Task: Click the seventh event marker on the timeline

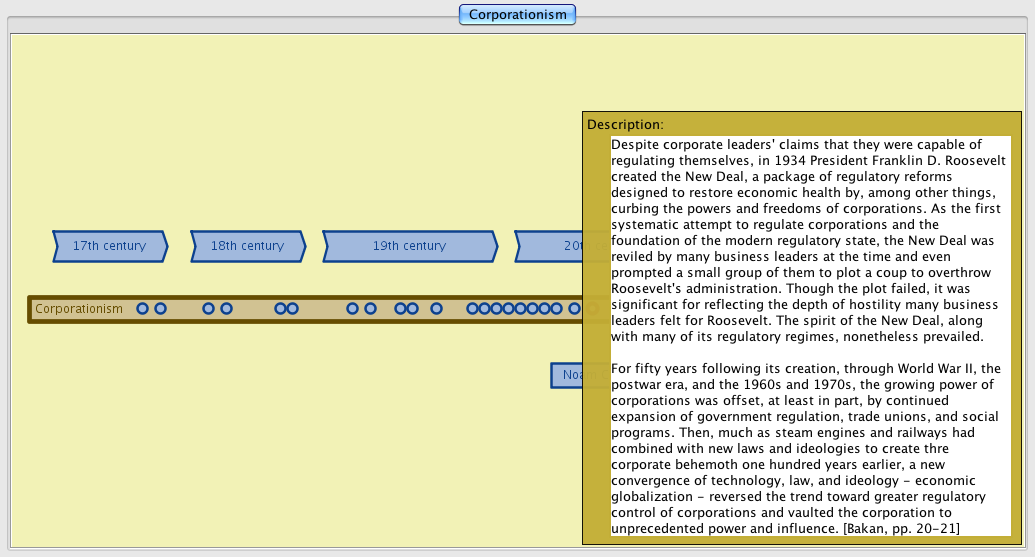Action: 352,309
